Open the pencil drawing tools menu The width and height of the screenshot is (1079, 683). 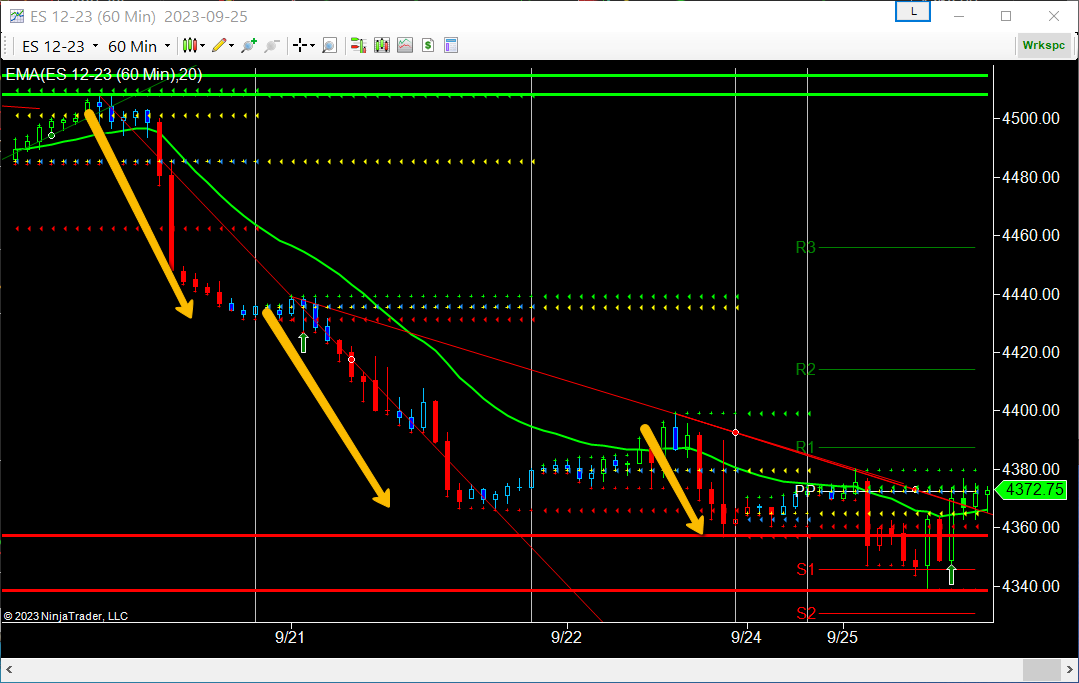click(x=223, y=46)
